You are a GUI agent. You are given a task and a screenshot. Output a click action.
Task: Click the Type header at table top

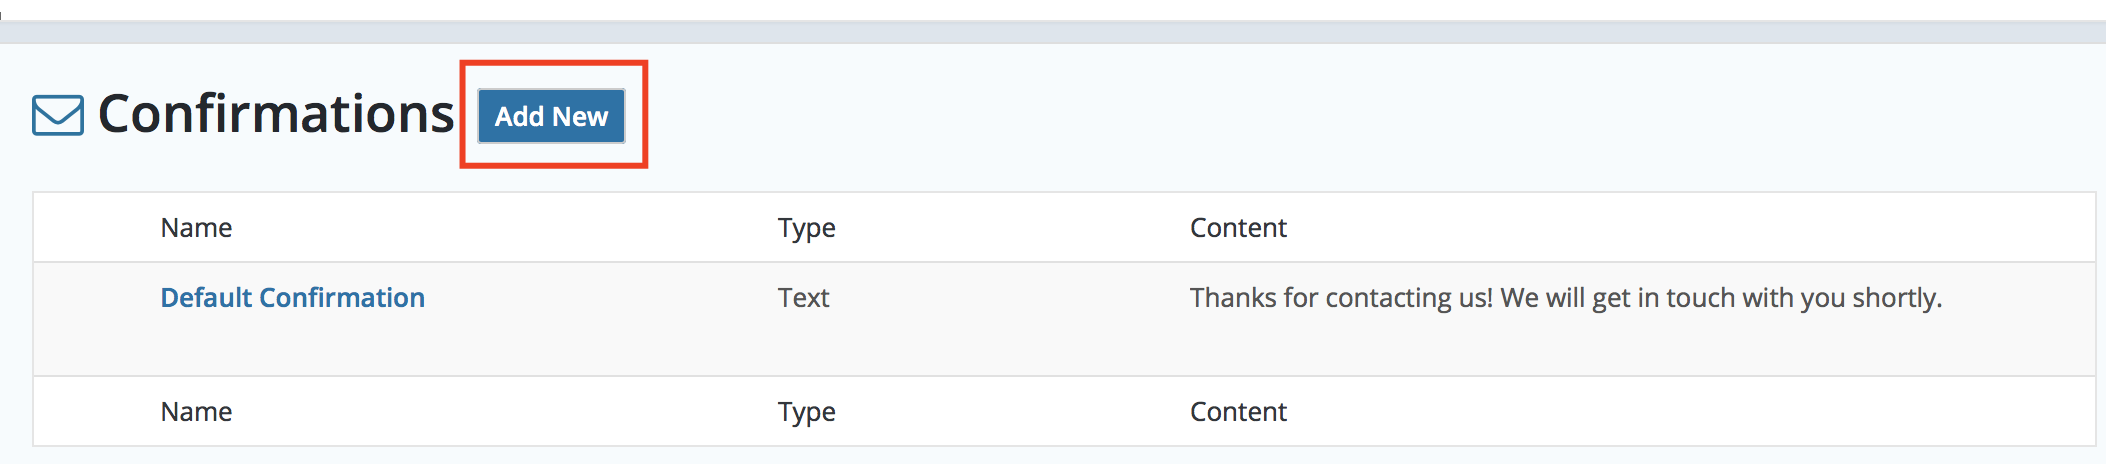click(x=806, y=228)
